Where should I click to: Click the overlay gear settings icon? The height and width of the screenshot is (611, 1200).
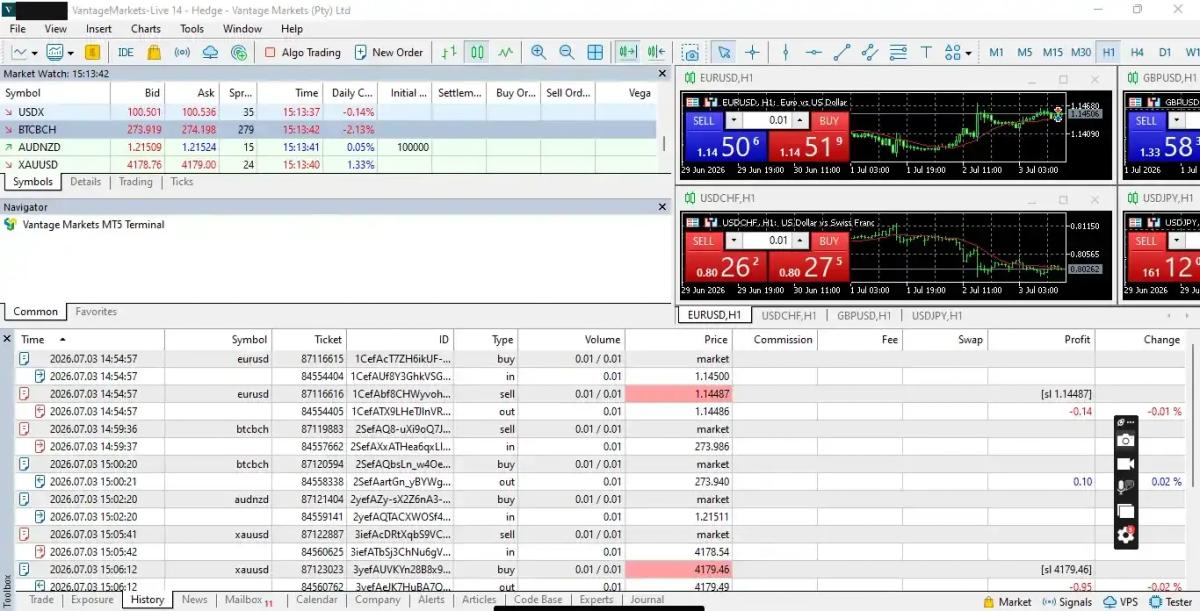(1125, 535)
